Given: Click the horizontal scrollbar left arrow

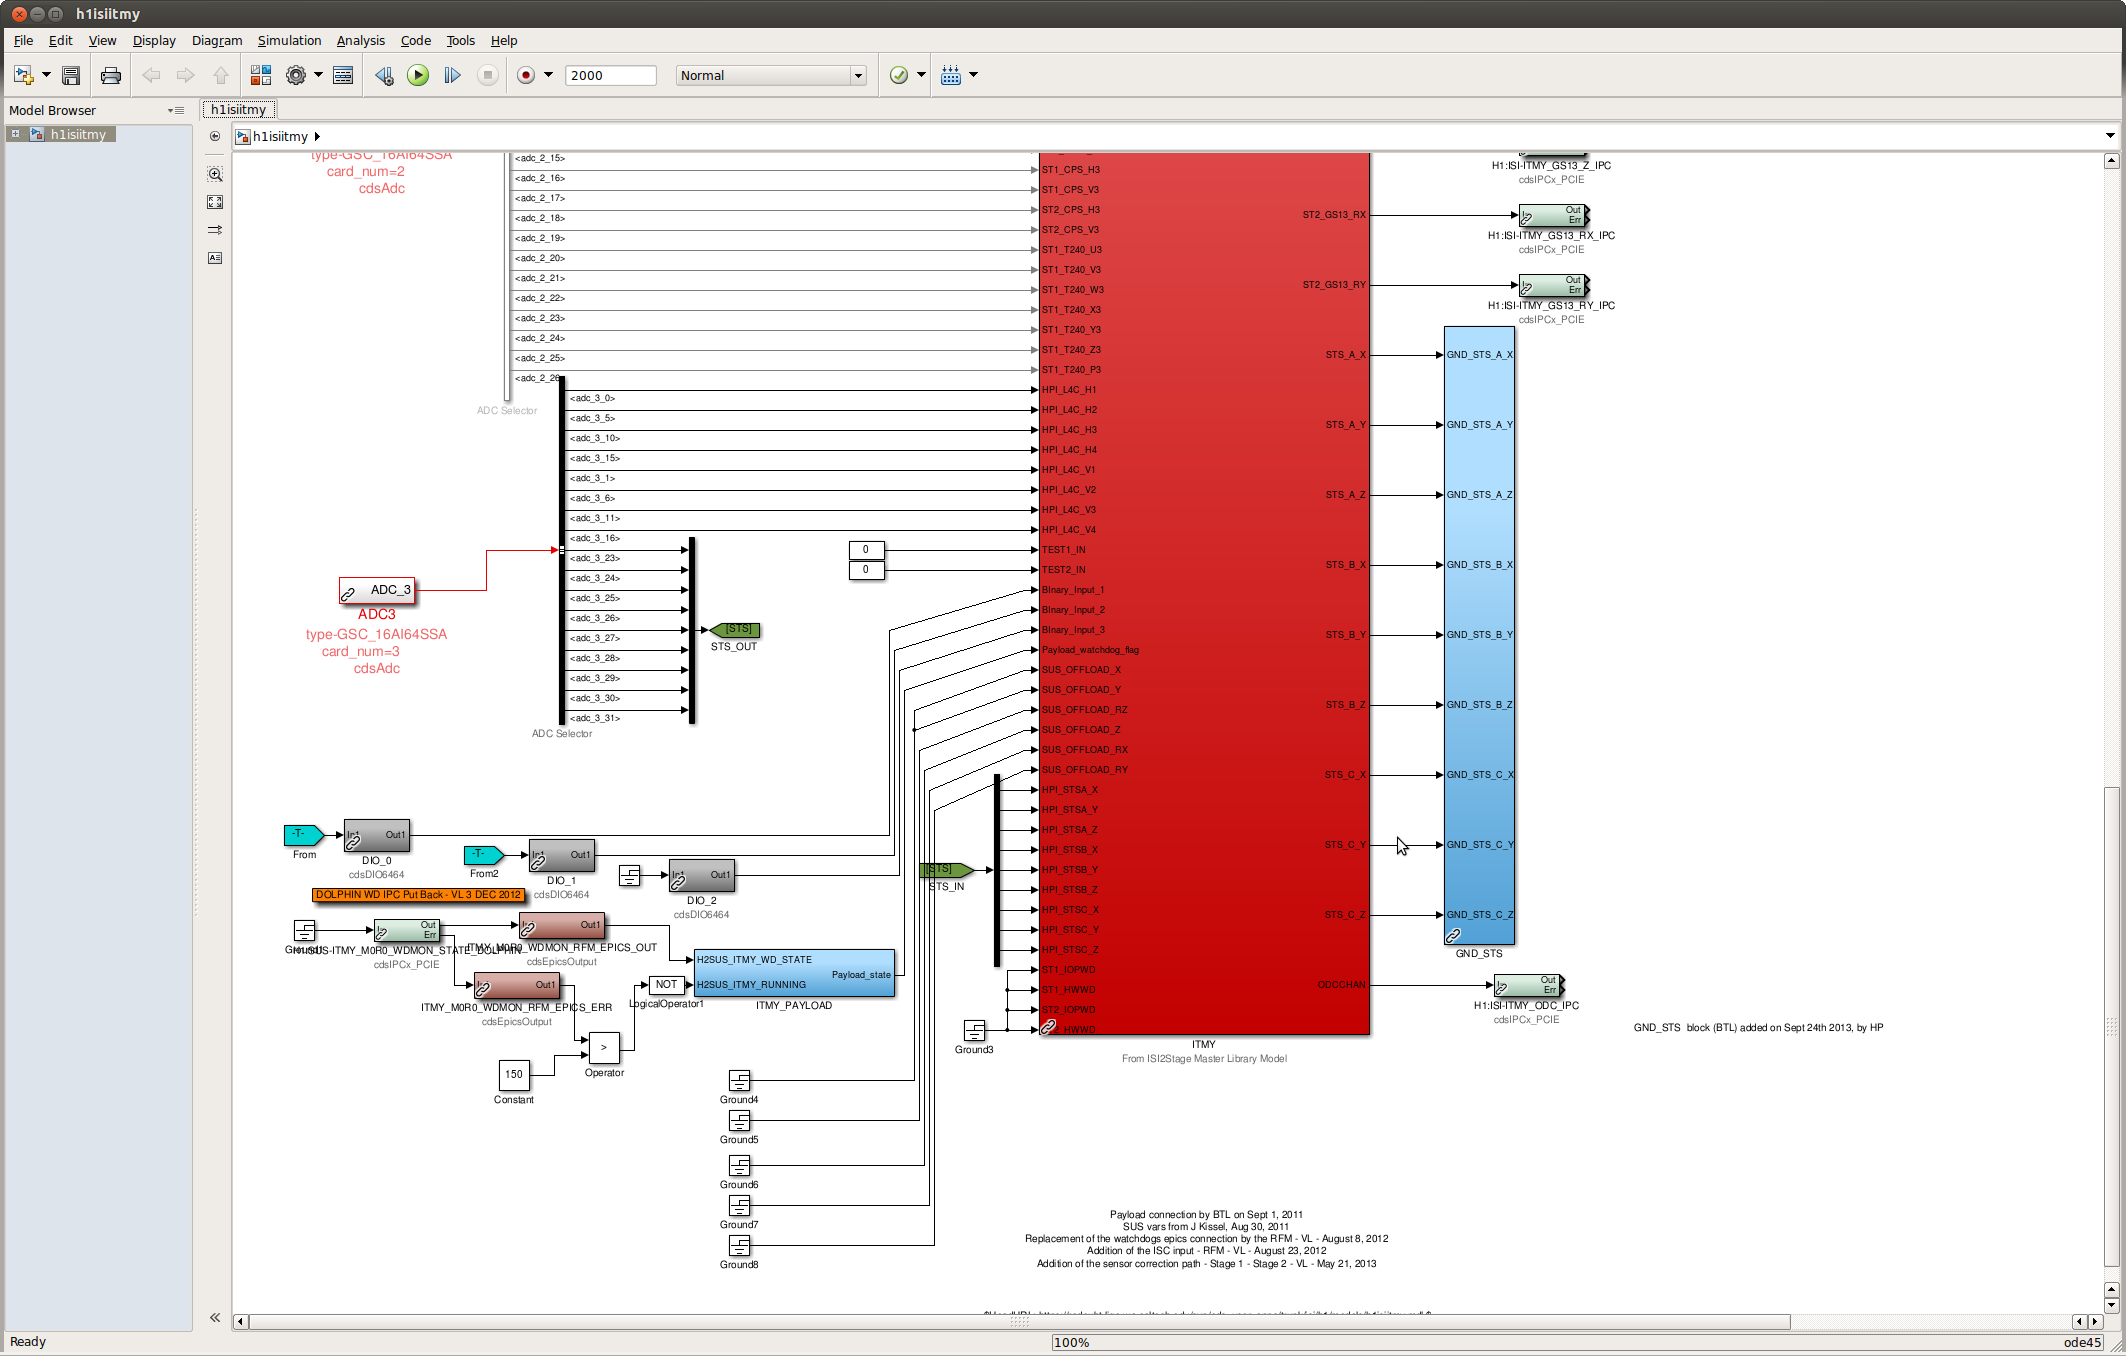Looking at the screenshot, I should click(x=240, y=1321).
